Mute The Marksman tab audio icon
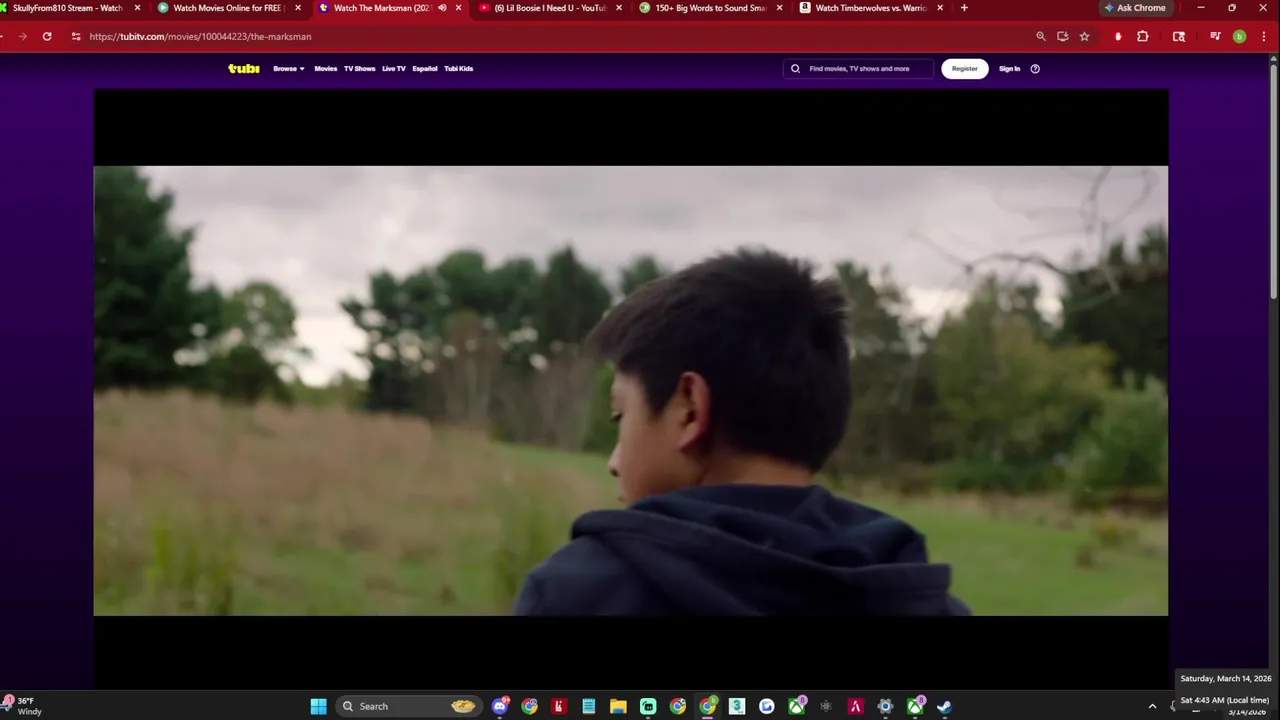Viewport: 1280px width, 720px height. click(x=442, y=8)
